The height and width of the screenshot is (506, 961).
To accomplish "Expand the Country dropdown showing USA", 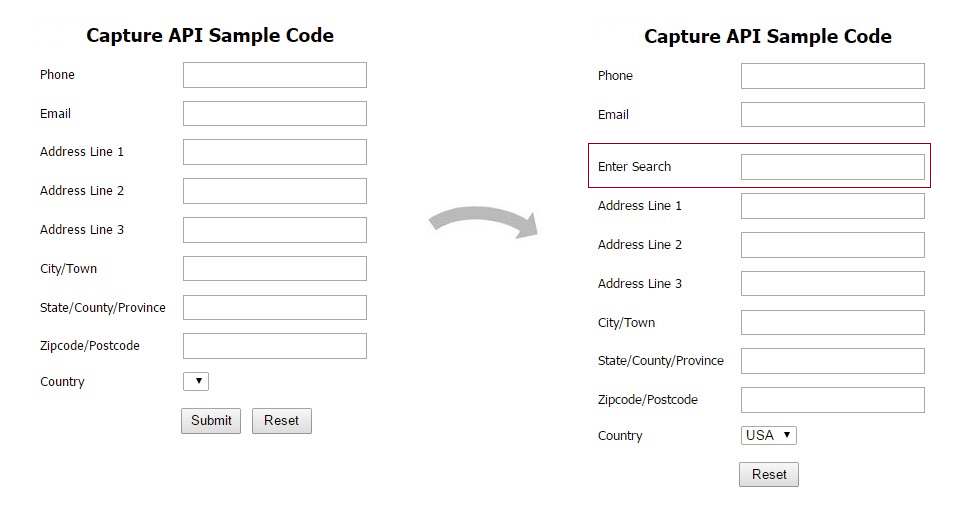I will (769, 435).
